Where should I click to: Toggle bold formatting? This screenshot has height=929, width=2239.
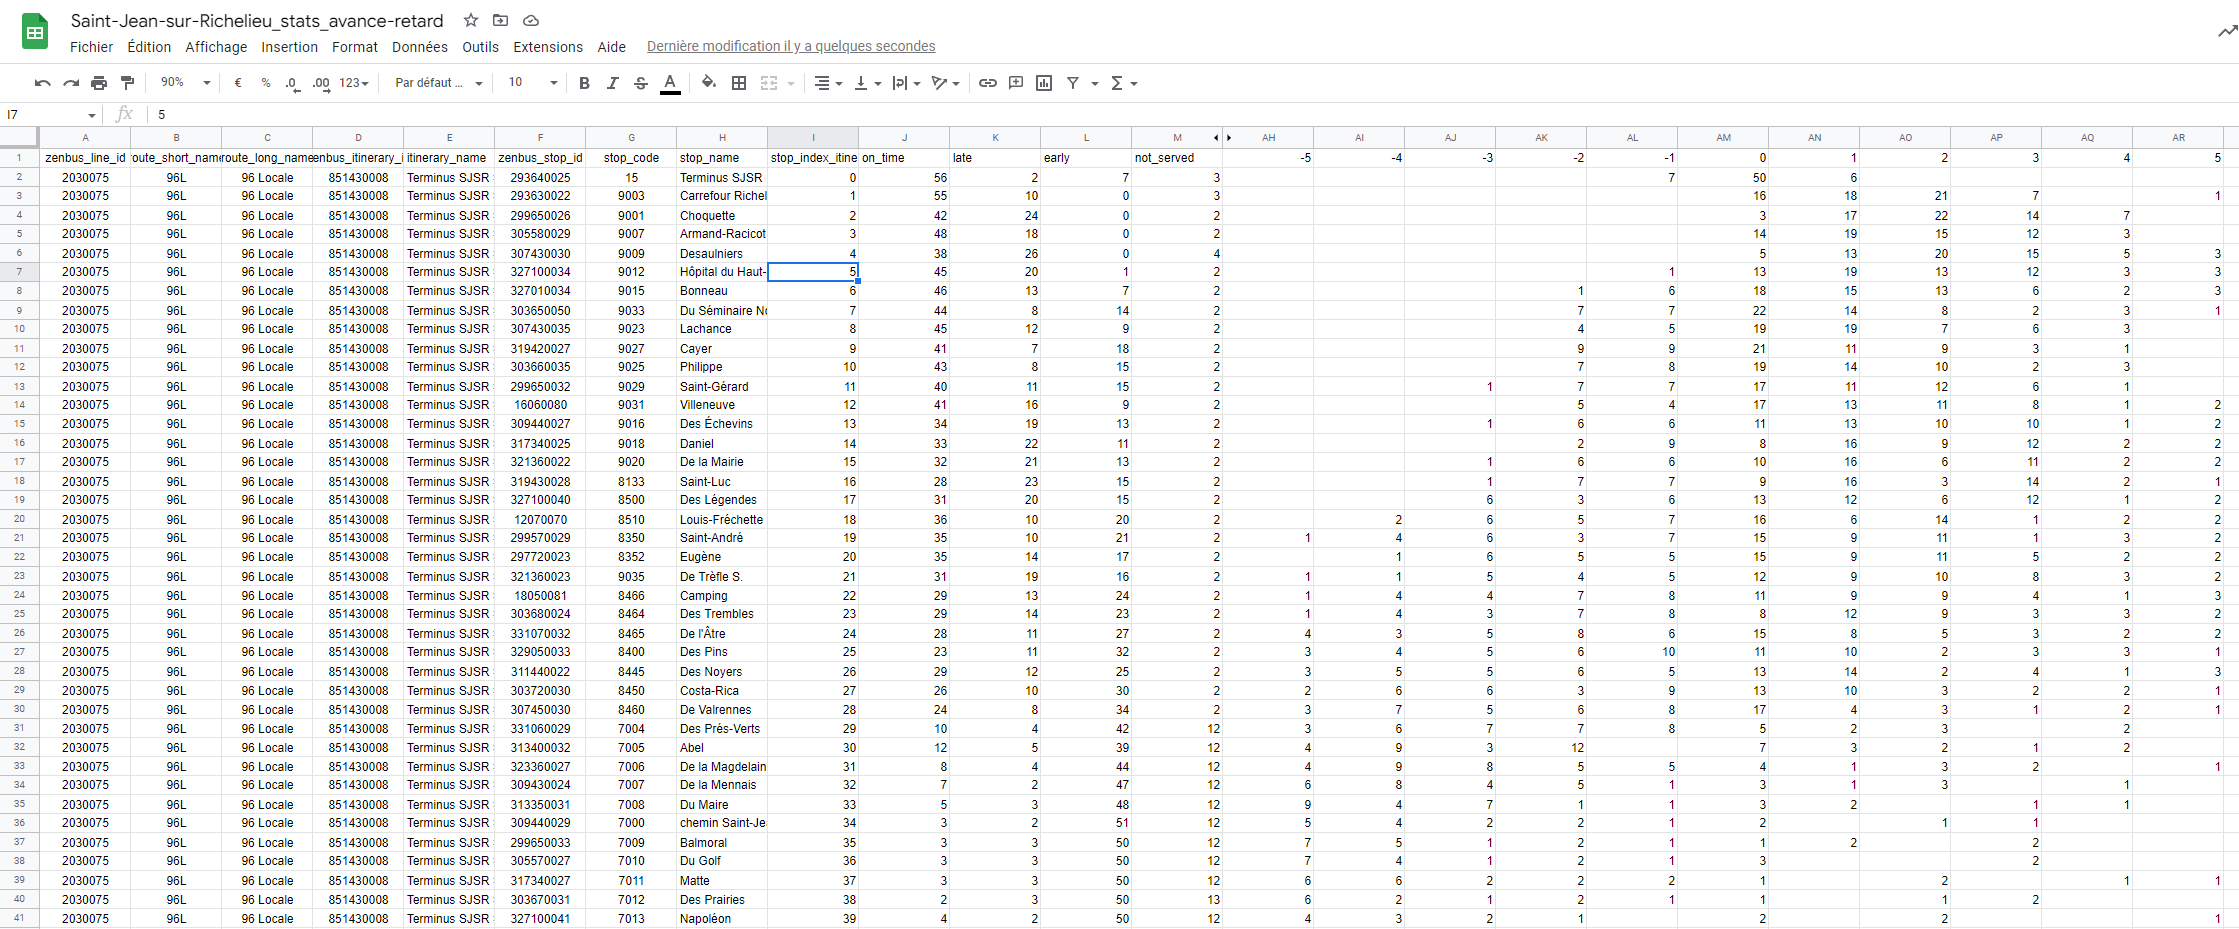[x=584, y=83]
